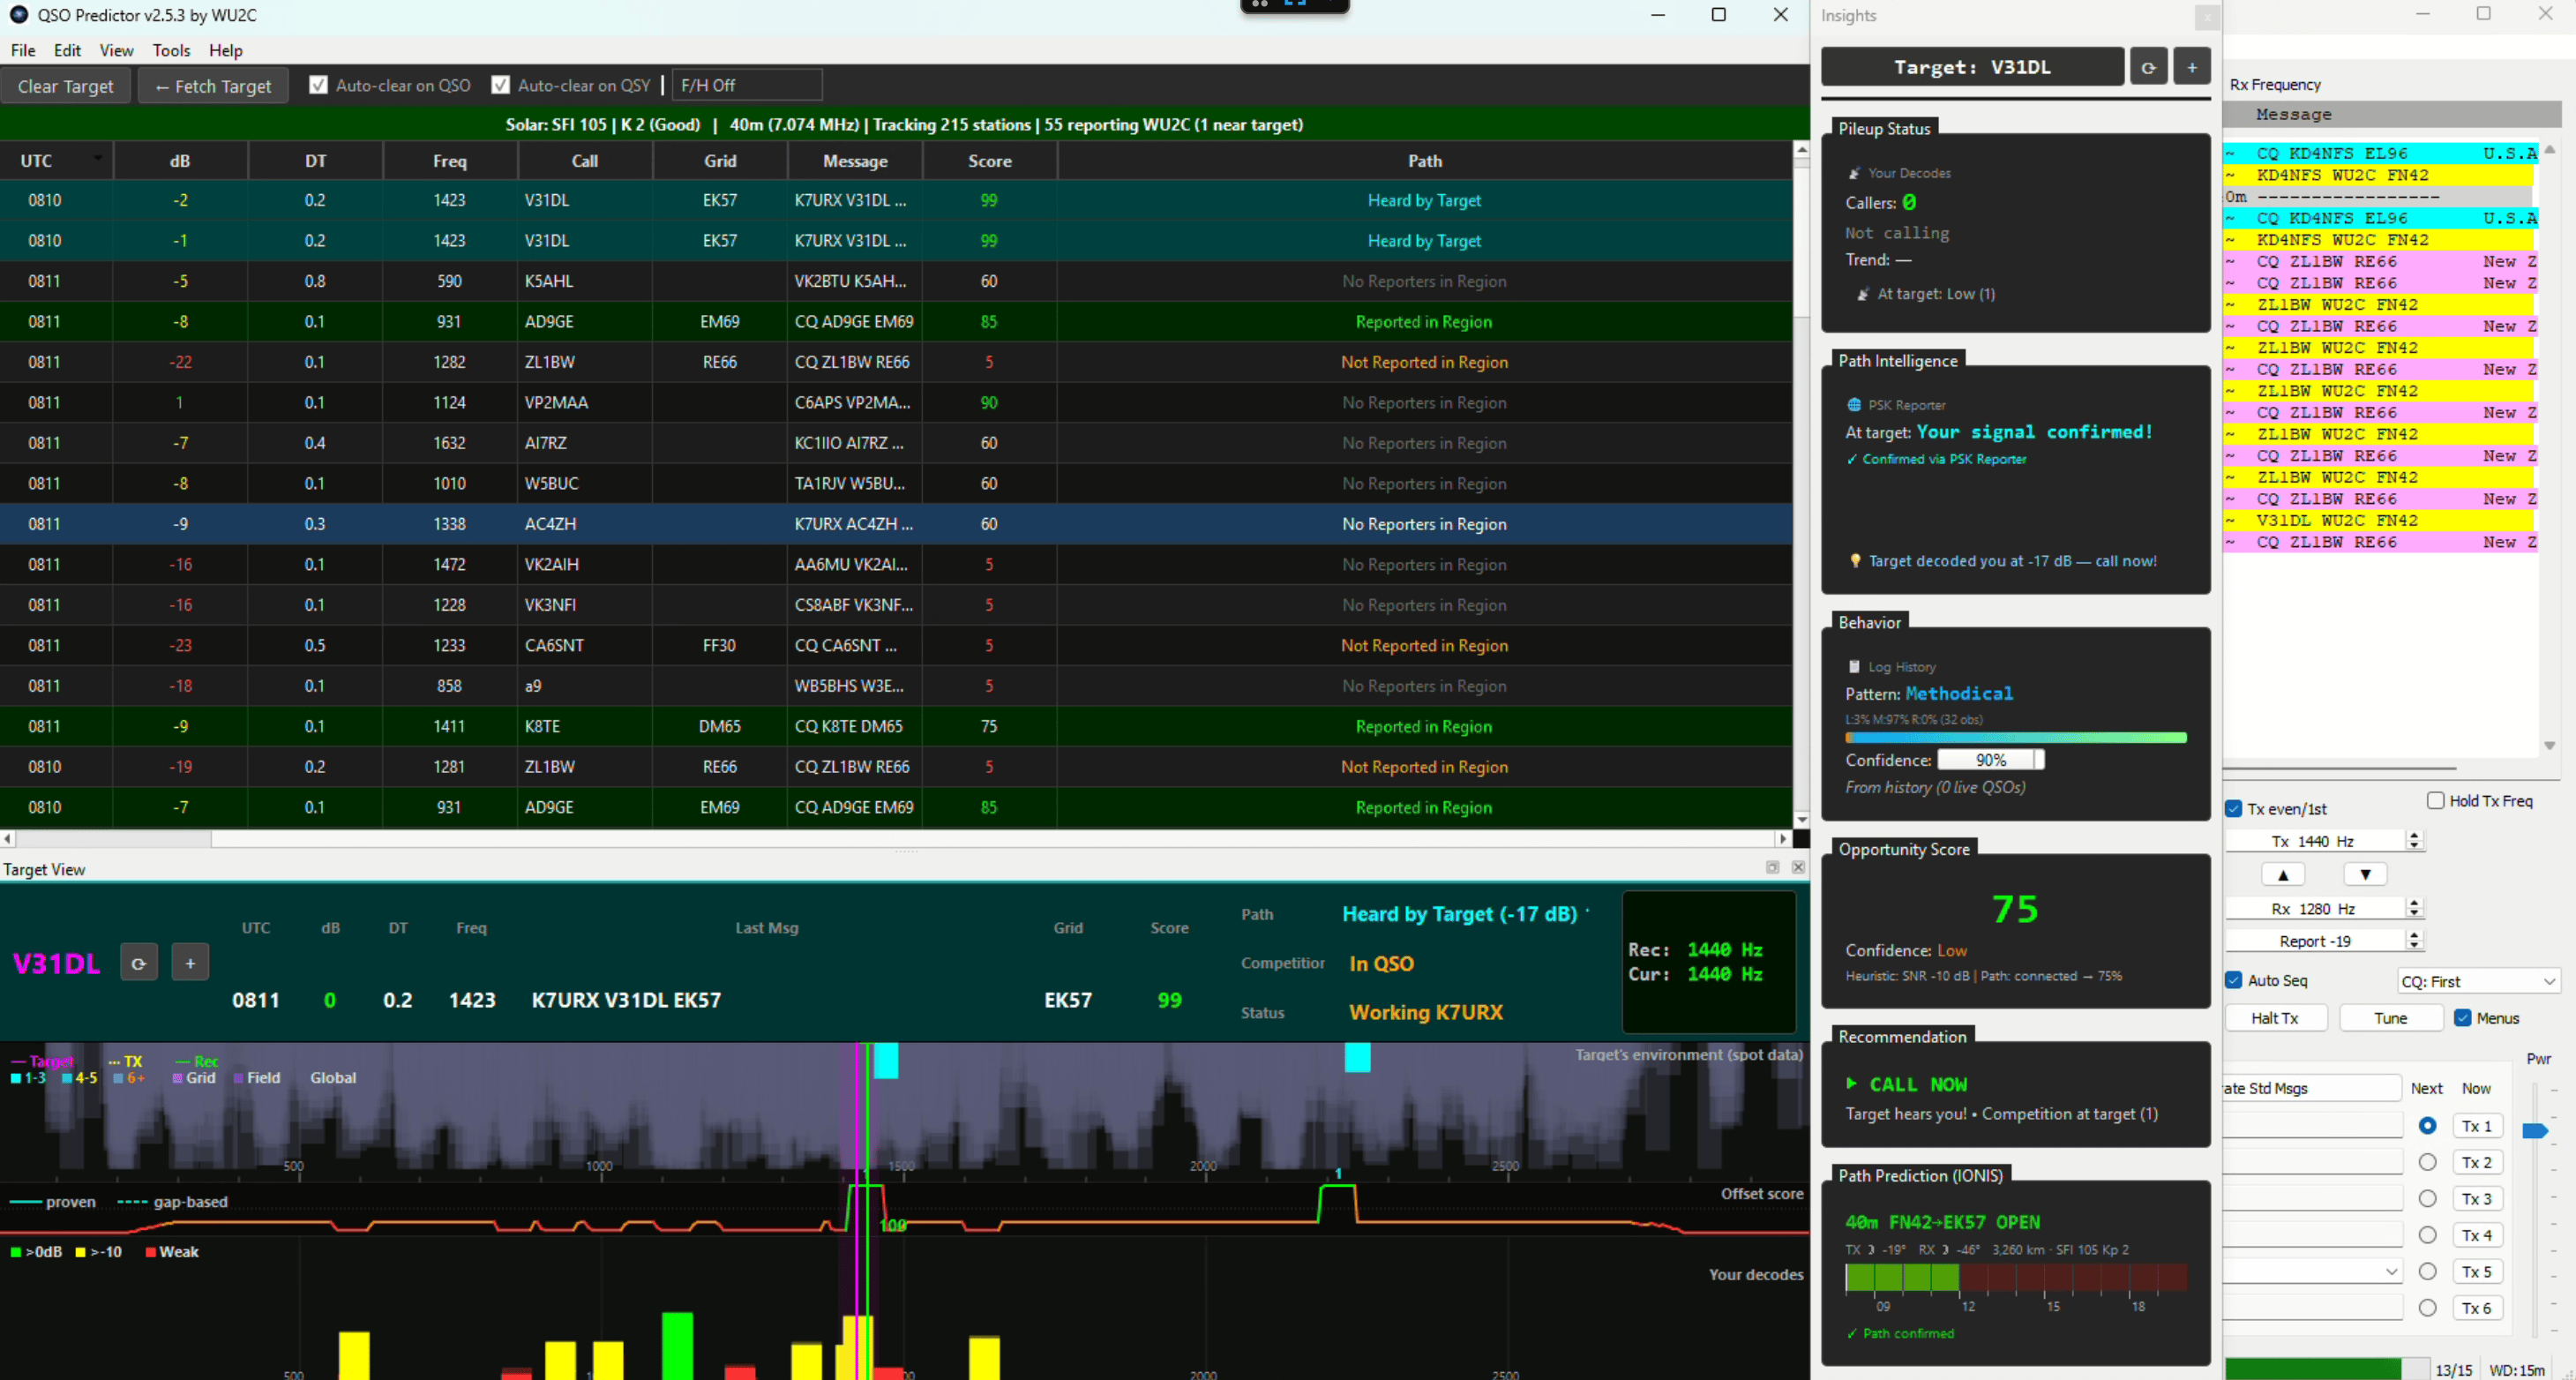
Task: Select the AC4ZH row in the decode table
Action: (896, 523)
